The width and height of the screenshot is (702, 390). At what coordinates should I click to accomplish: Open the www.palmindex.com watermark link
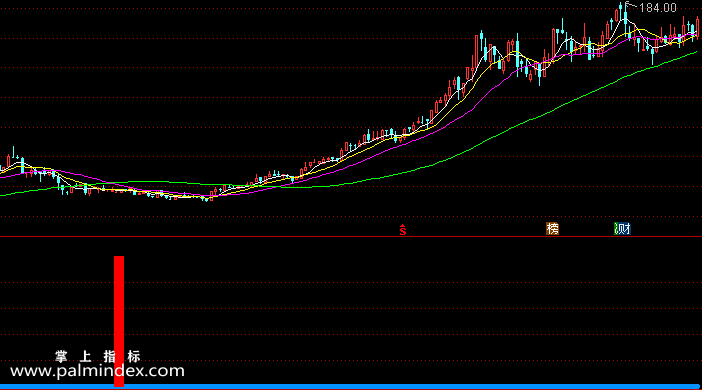(97, 371)
